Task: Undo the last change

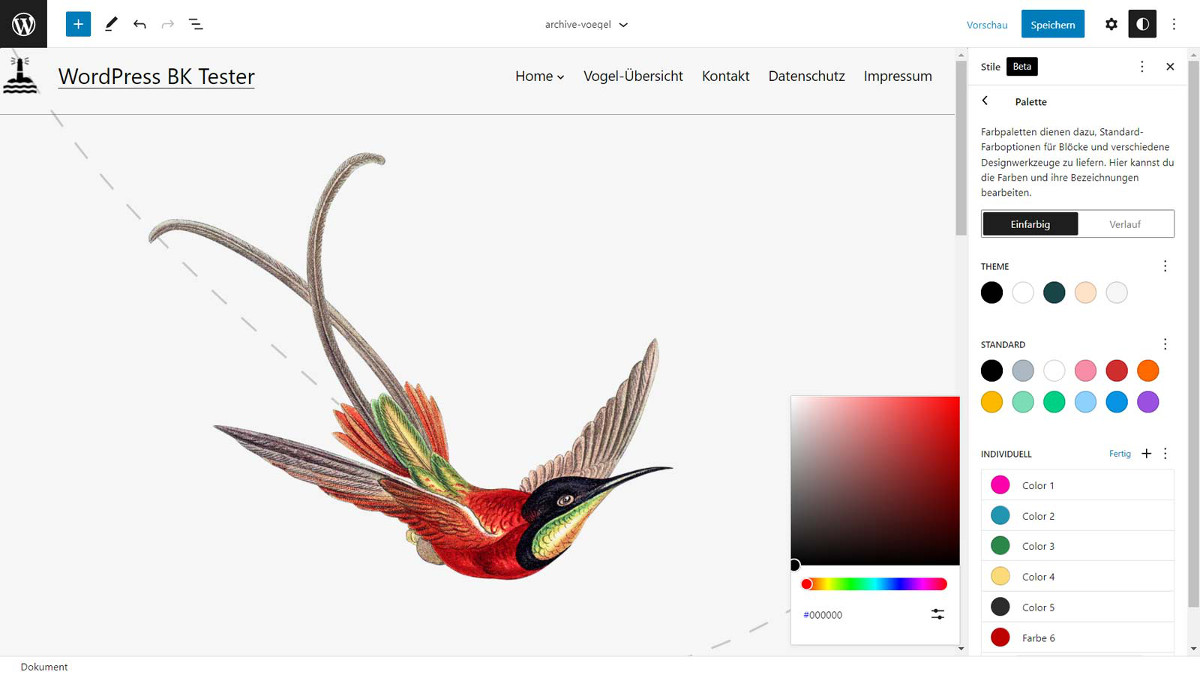Action: (x=139, y=24)
